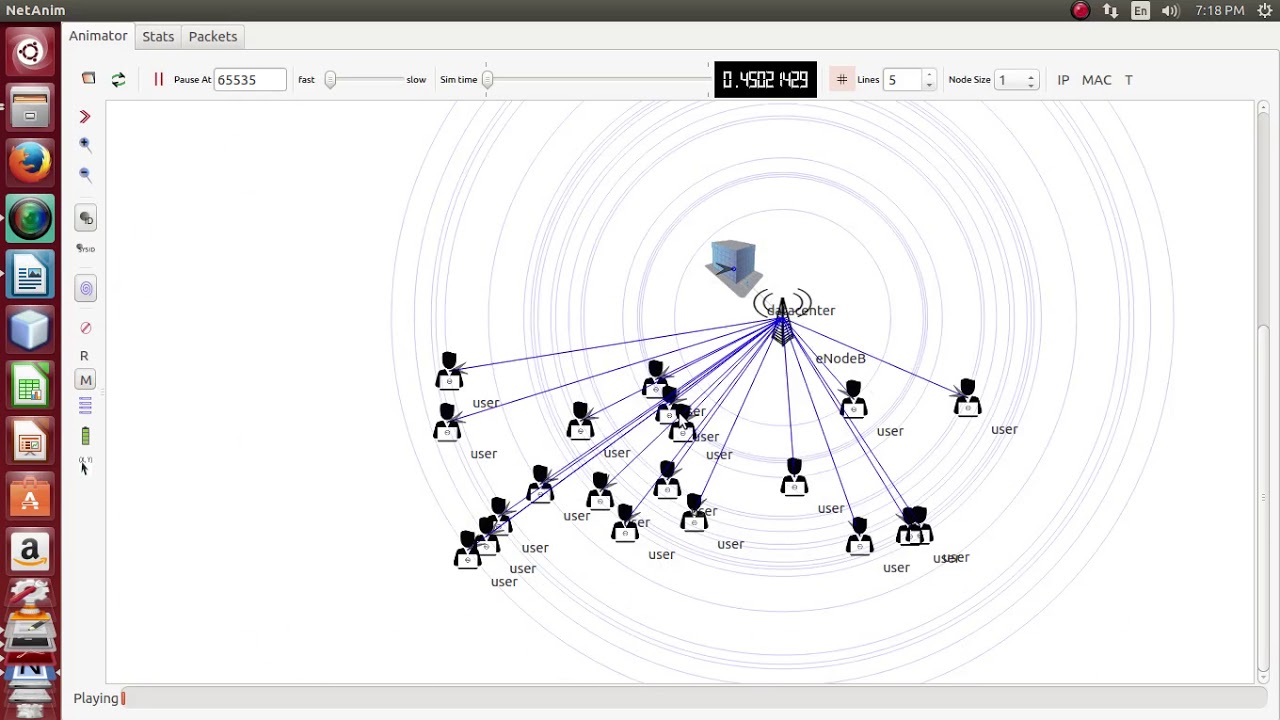
Task: Toggle node ID display button
Action: click(x=86, y=218)
